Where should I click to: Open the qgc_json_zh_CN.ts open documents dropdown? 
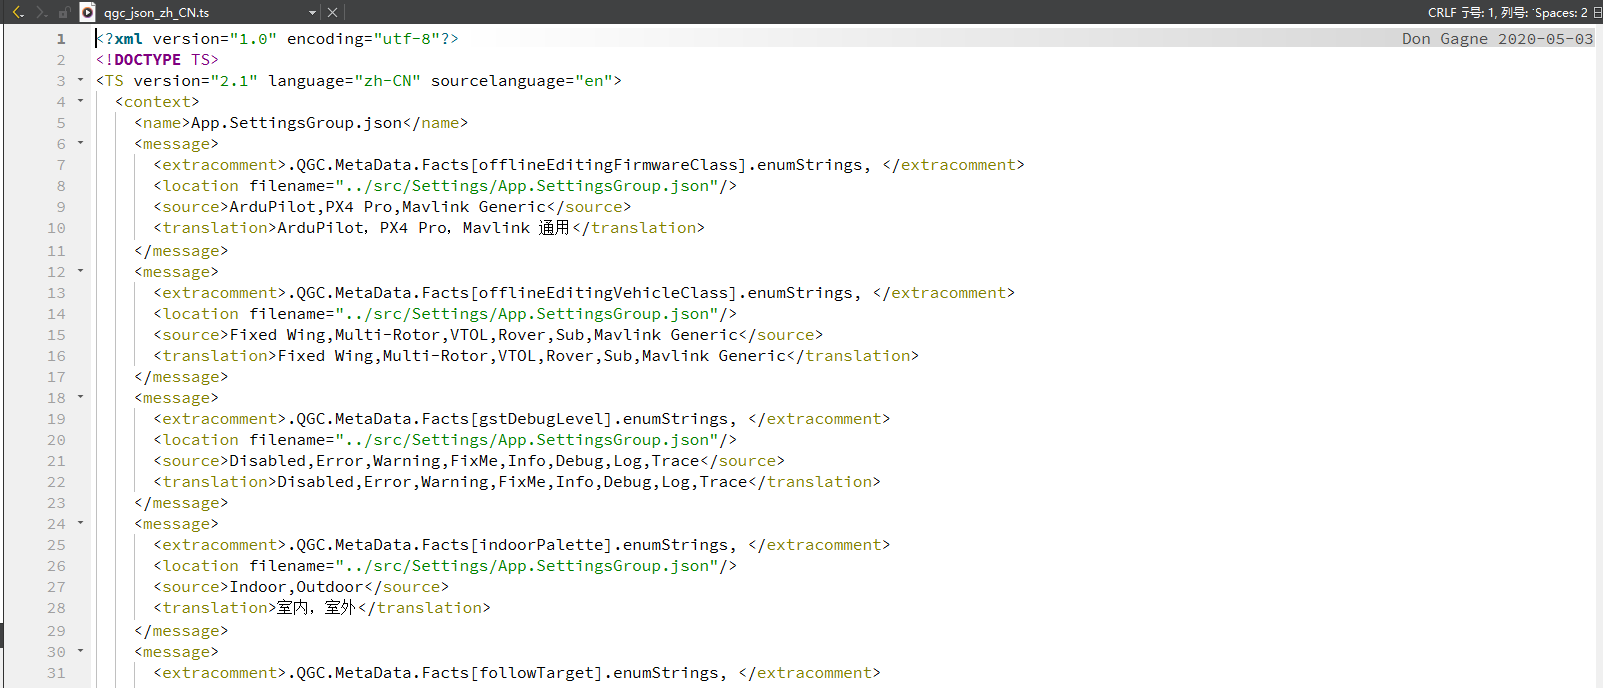coord(312,13)
